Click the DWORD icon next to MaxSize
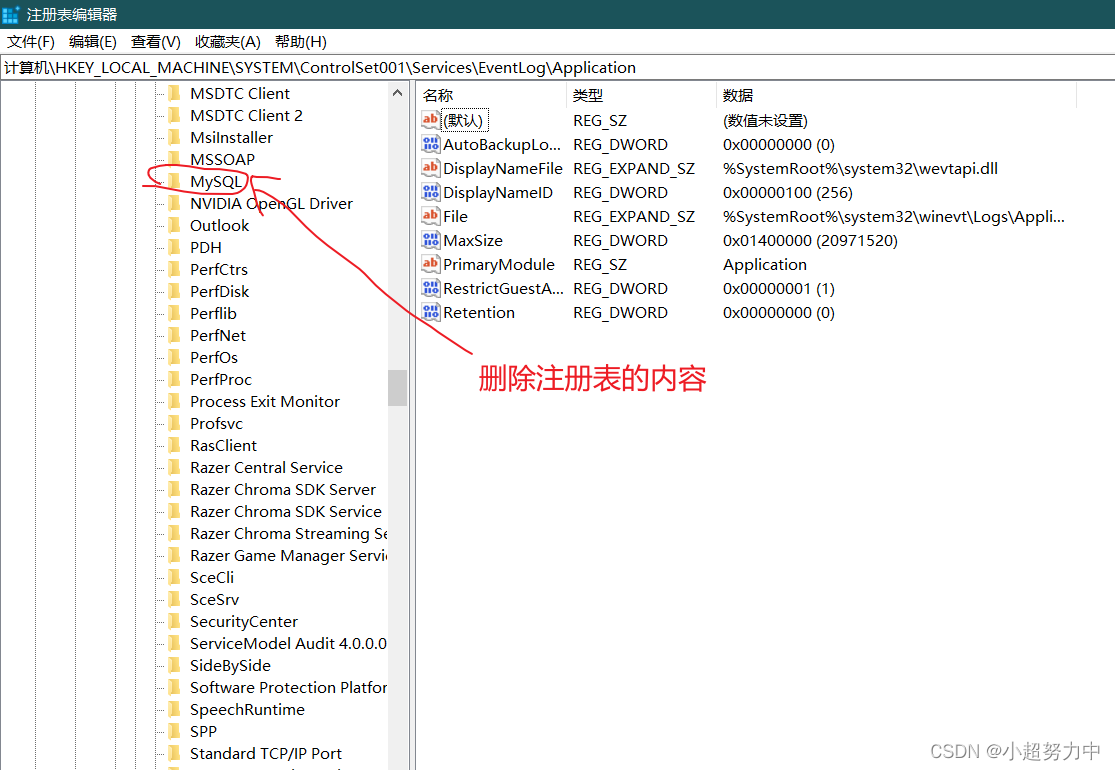The image size is (1115, 770). pyautogui.click(x=430, y=240)
